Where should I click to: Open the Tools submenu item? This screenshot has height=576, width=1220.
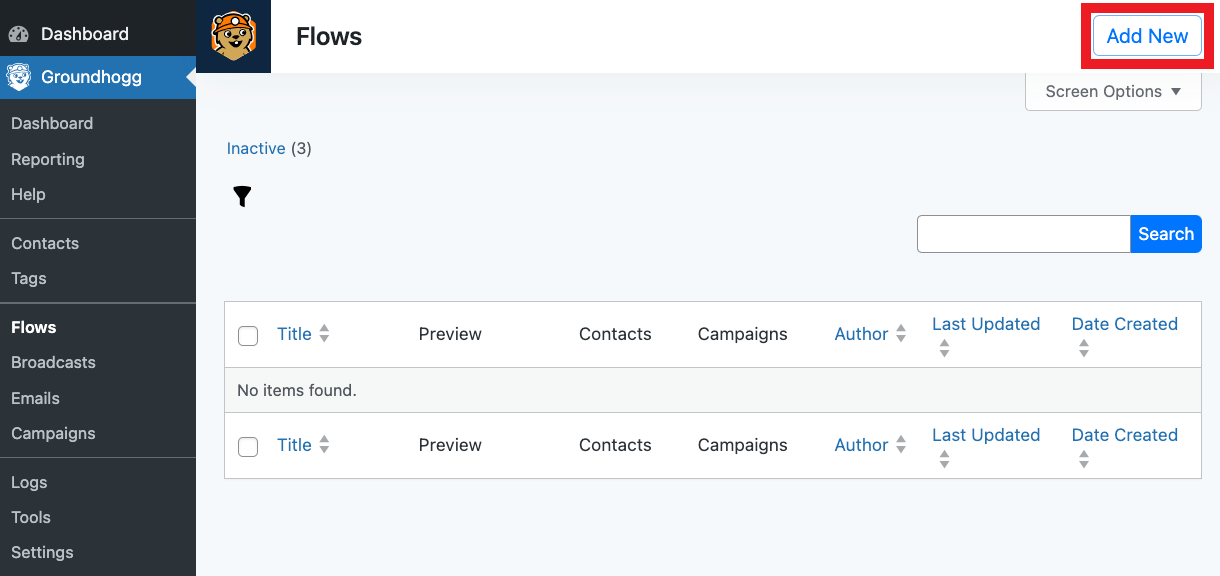(x=31, y=517)
